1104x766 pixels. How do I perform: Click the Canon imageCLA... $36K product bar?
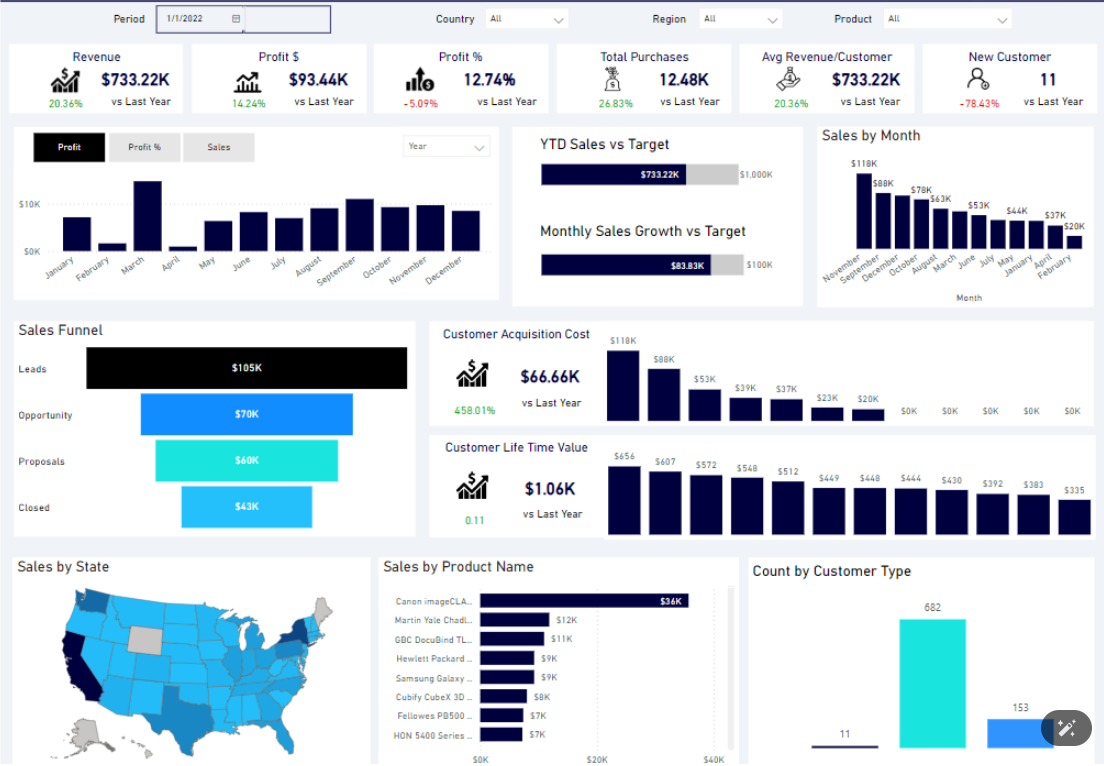pos(584,601)
